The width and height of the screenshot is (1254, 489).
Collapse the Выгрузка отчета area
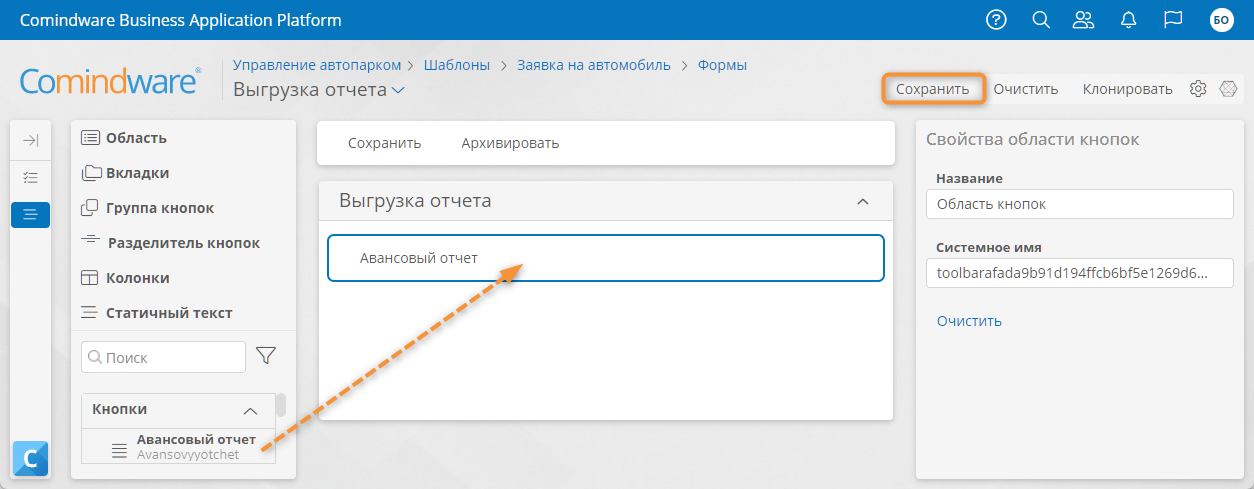coord(863,202)
